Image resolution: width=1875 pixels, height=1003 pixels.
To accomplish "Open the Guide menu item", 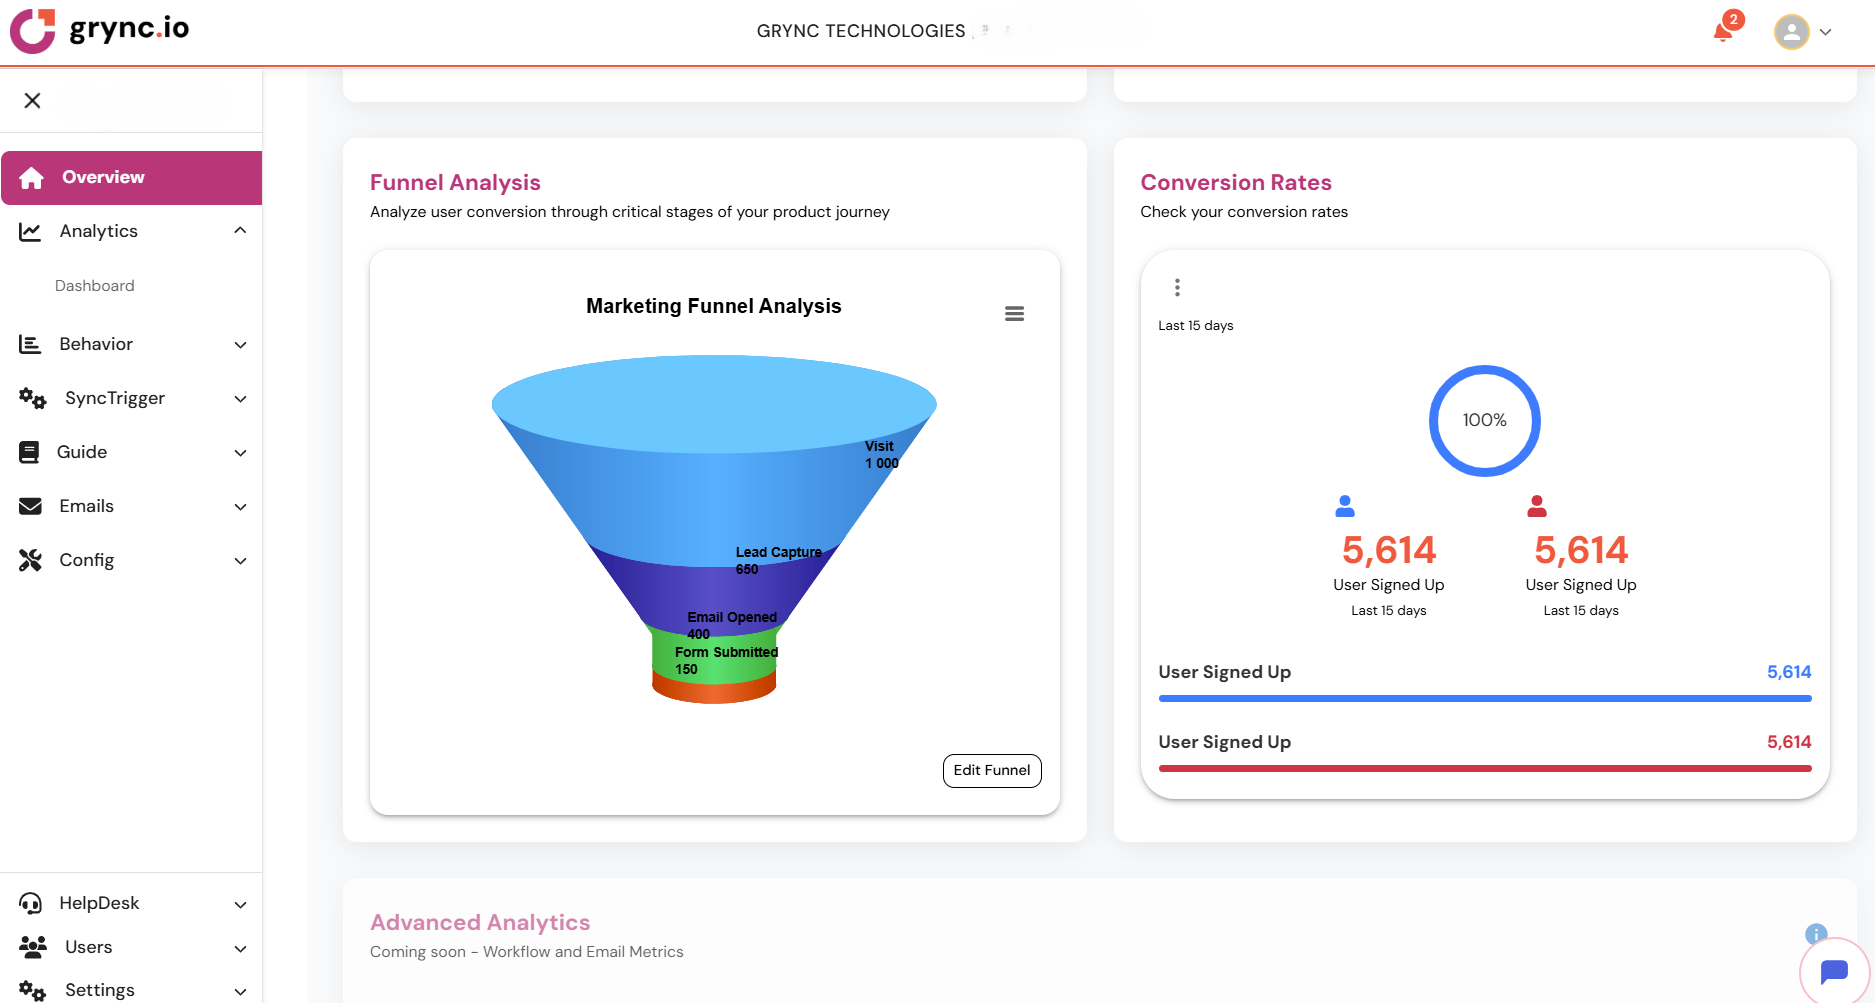I will [82, 452].
